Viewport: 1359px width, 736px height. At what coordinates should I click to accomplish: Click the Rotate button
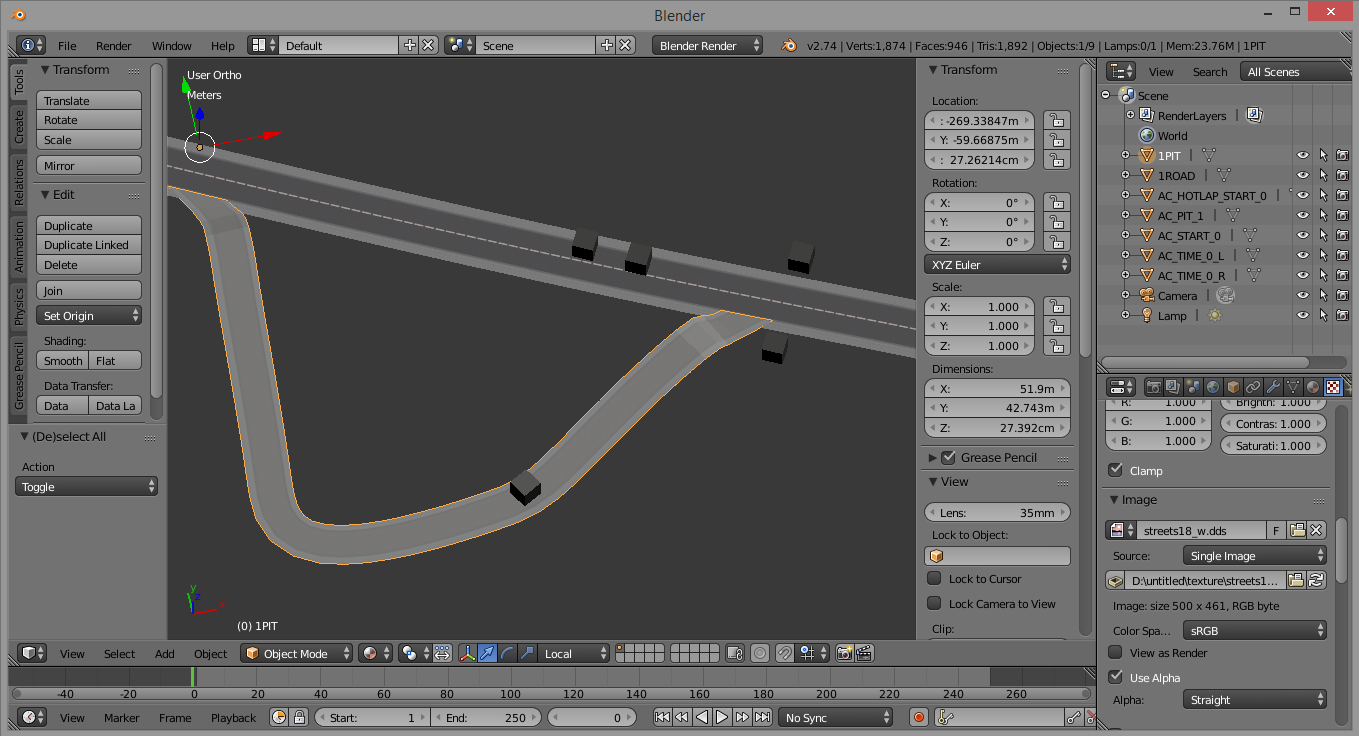[89, 120]
